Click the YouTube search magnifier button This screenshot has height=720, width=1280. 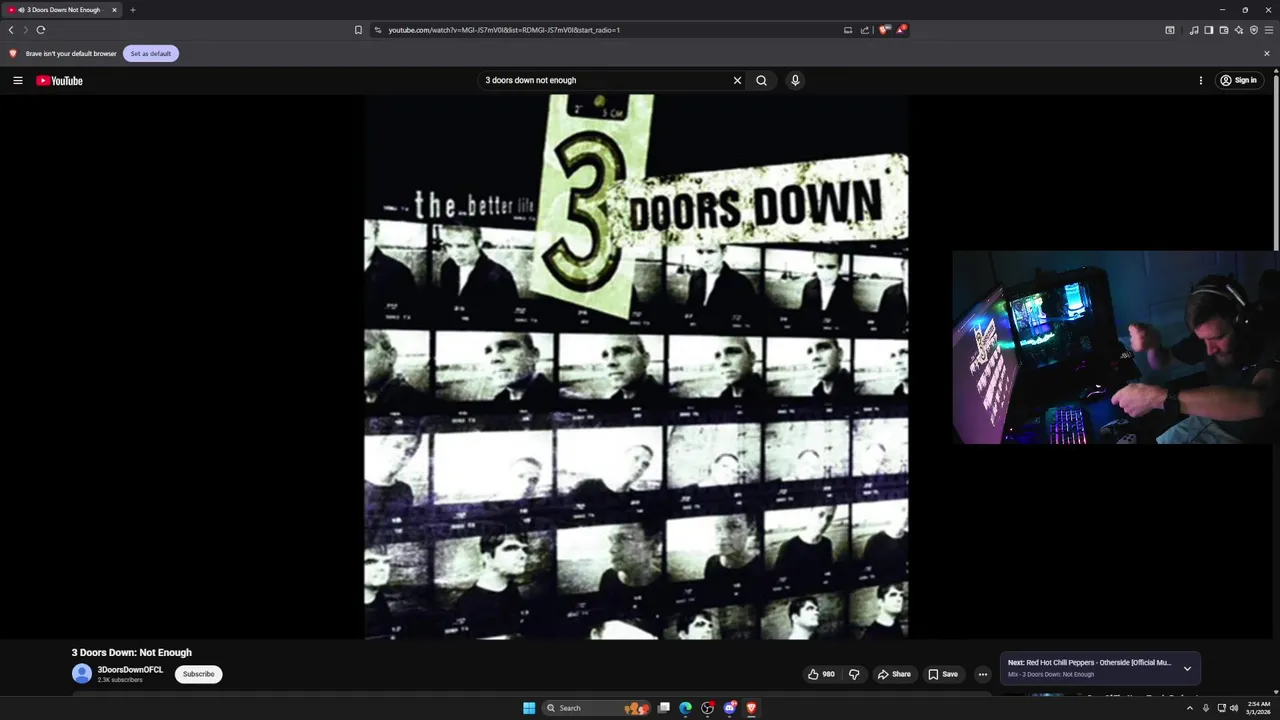761,80
